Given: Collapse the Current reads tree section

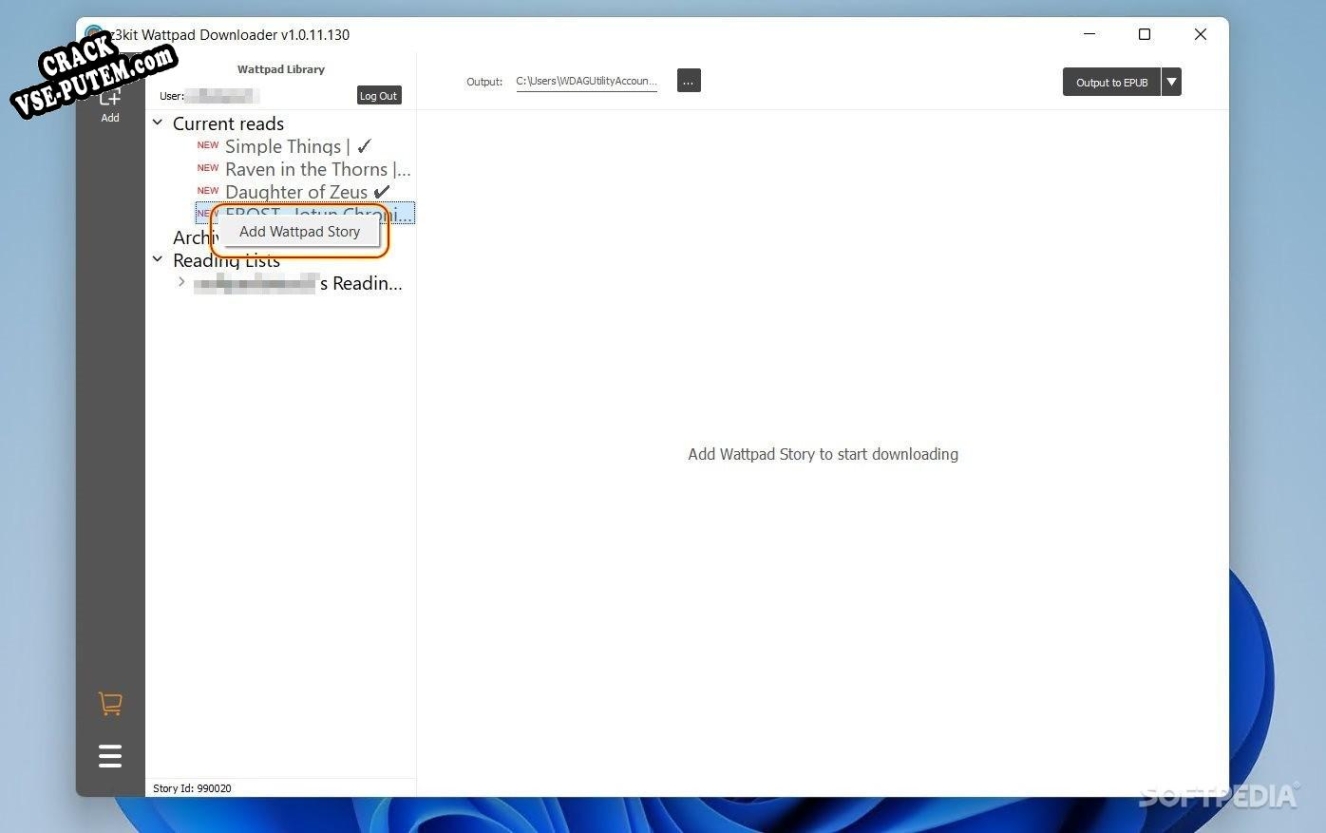Looking at the screenshot, I should (158, 123).
